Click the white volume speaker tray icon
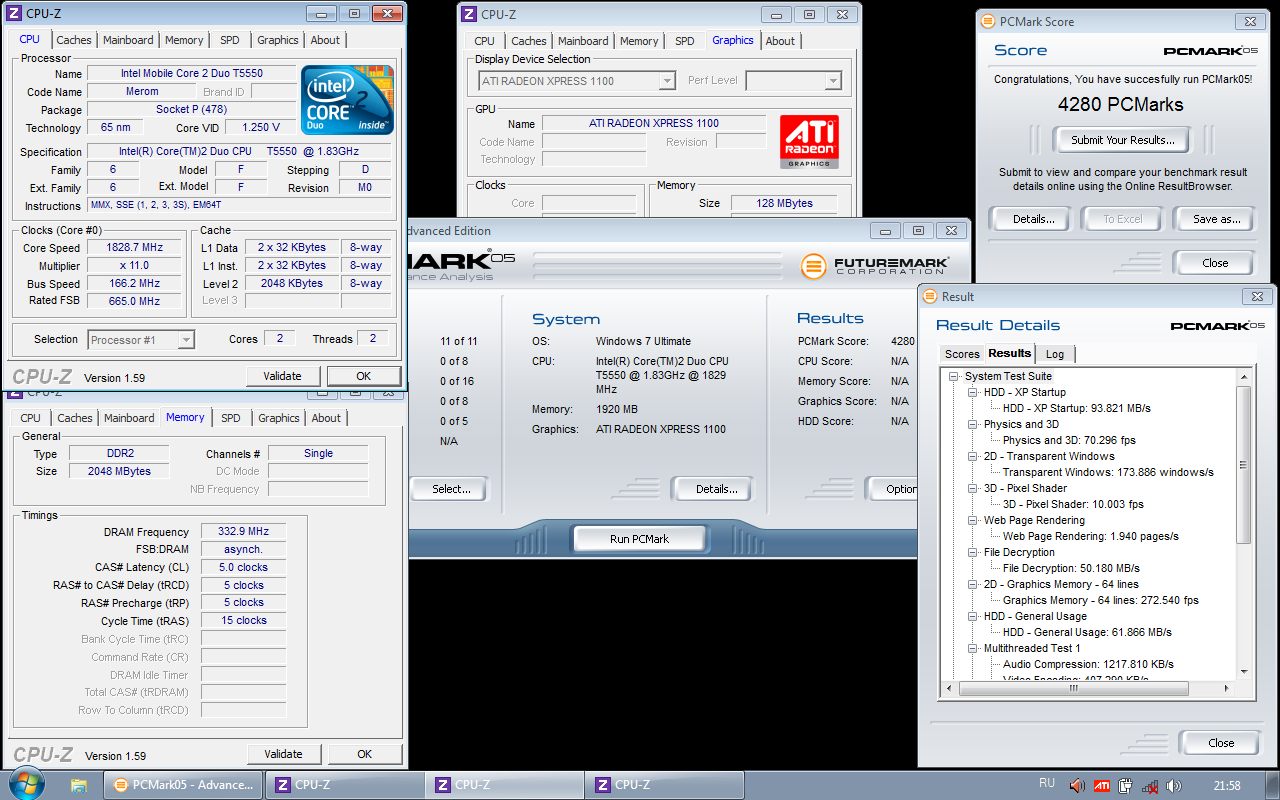This screenshot has width=1280, height=800. pyautogui.click(x=1174, y=786)
